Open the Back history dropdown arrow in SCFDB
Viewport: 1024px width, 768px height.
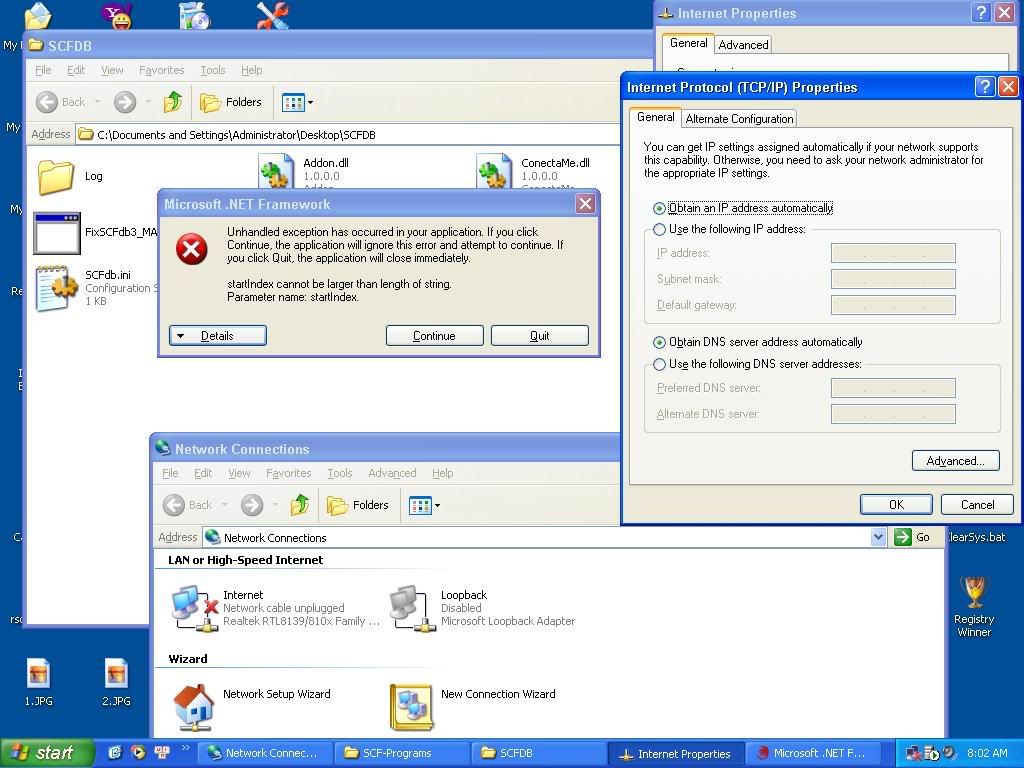tap(97, 102)
